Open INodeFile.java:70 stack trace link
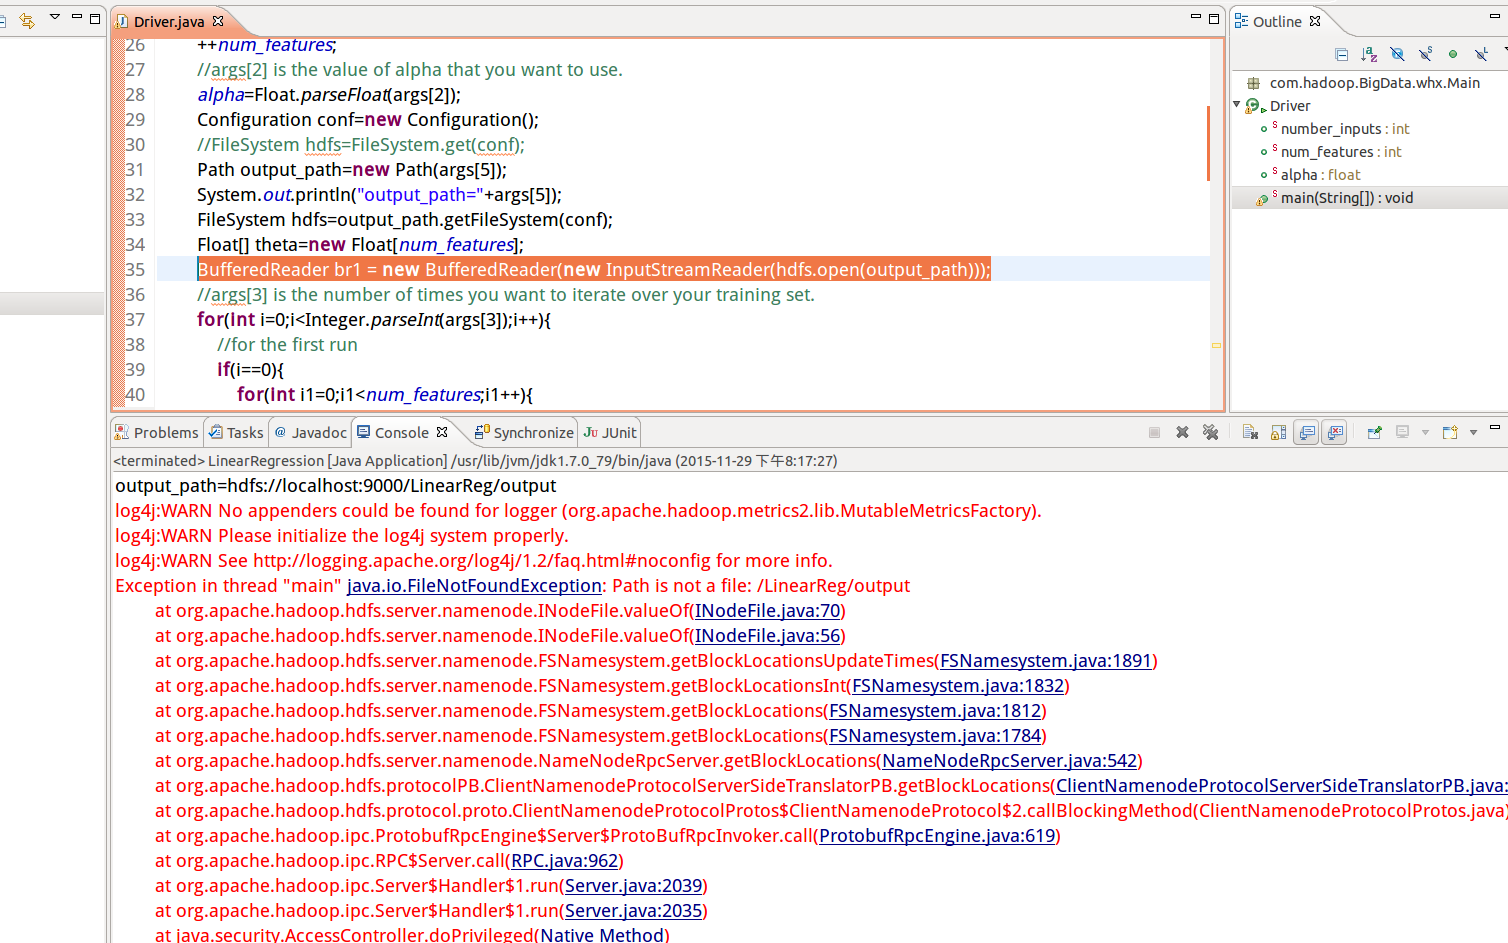Image resolution: width=1508 pixels, height=943 pixels. coord(768,611)
